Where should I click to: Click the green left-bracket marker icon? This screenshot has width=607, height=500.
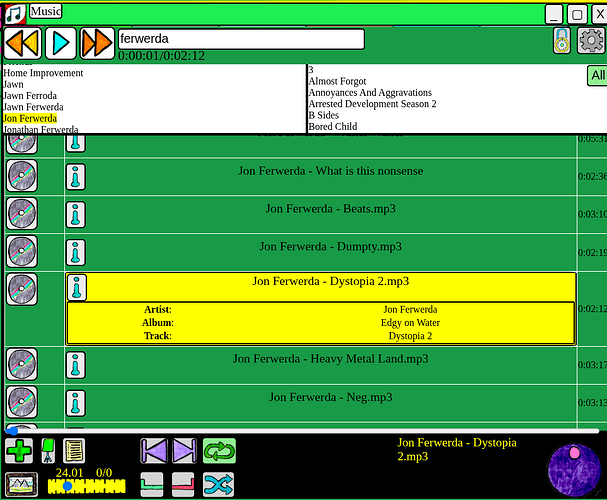(x=151, y=485)
